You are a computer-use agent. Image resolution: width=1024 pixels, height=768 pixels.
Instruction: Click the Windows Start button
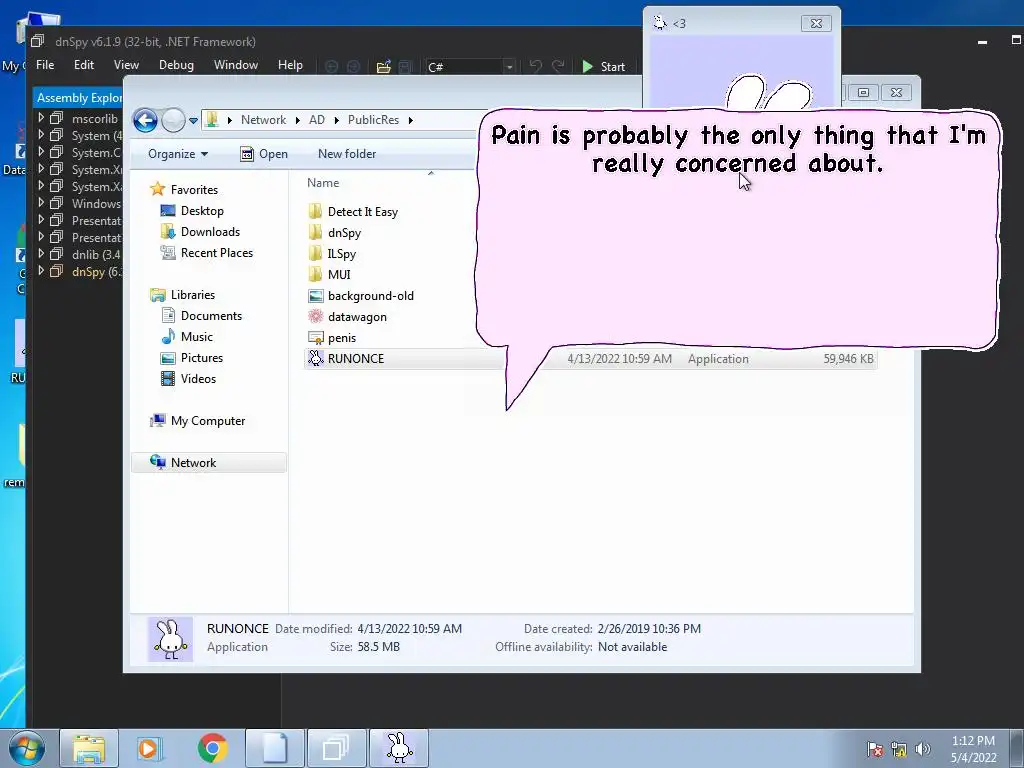pyautogui.click(x=26, y=748)
